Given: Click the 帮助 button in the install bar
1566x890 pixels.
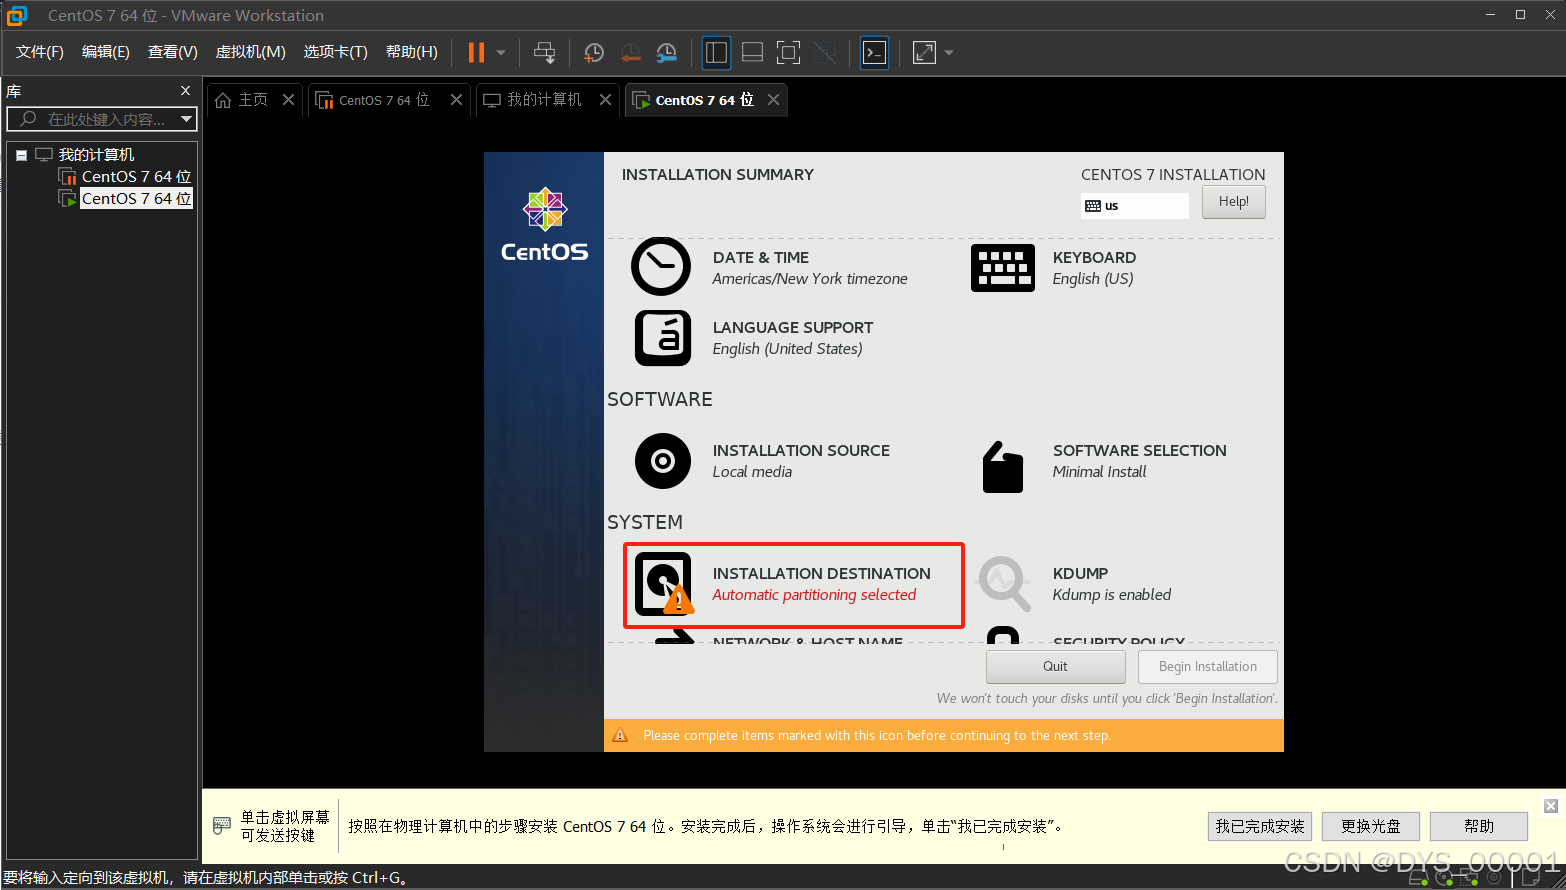Looking at the screenshot, I should coord(1479,826).
